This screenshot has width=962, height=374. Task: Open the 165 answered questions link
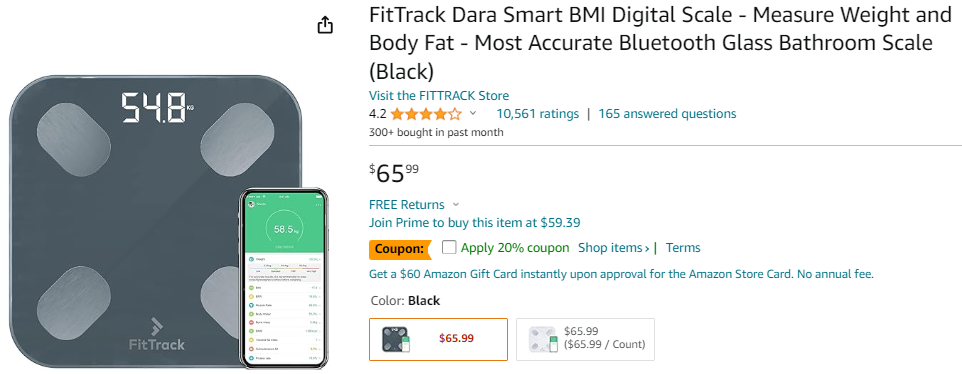pos(667,114)
